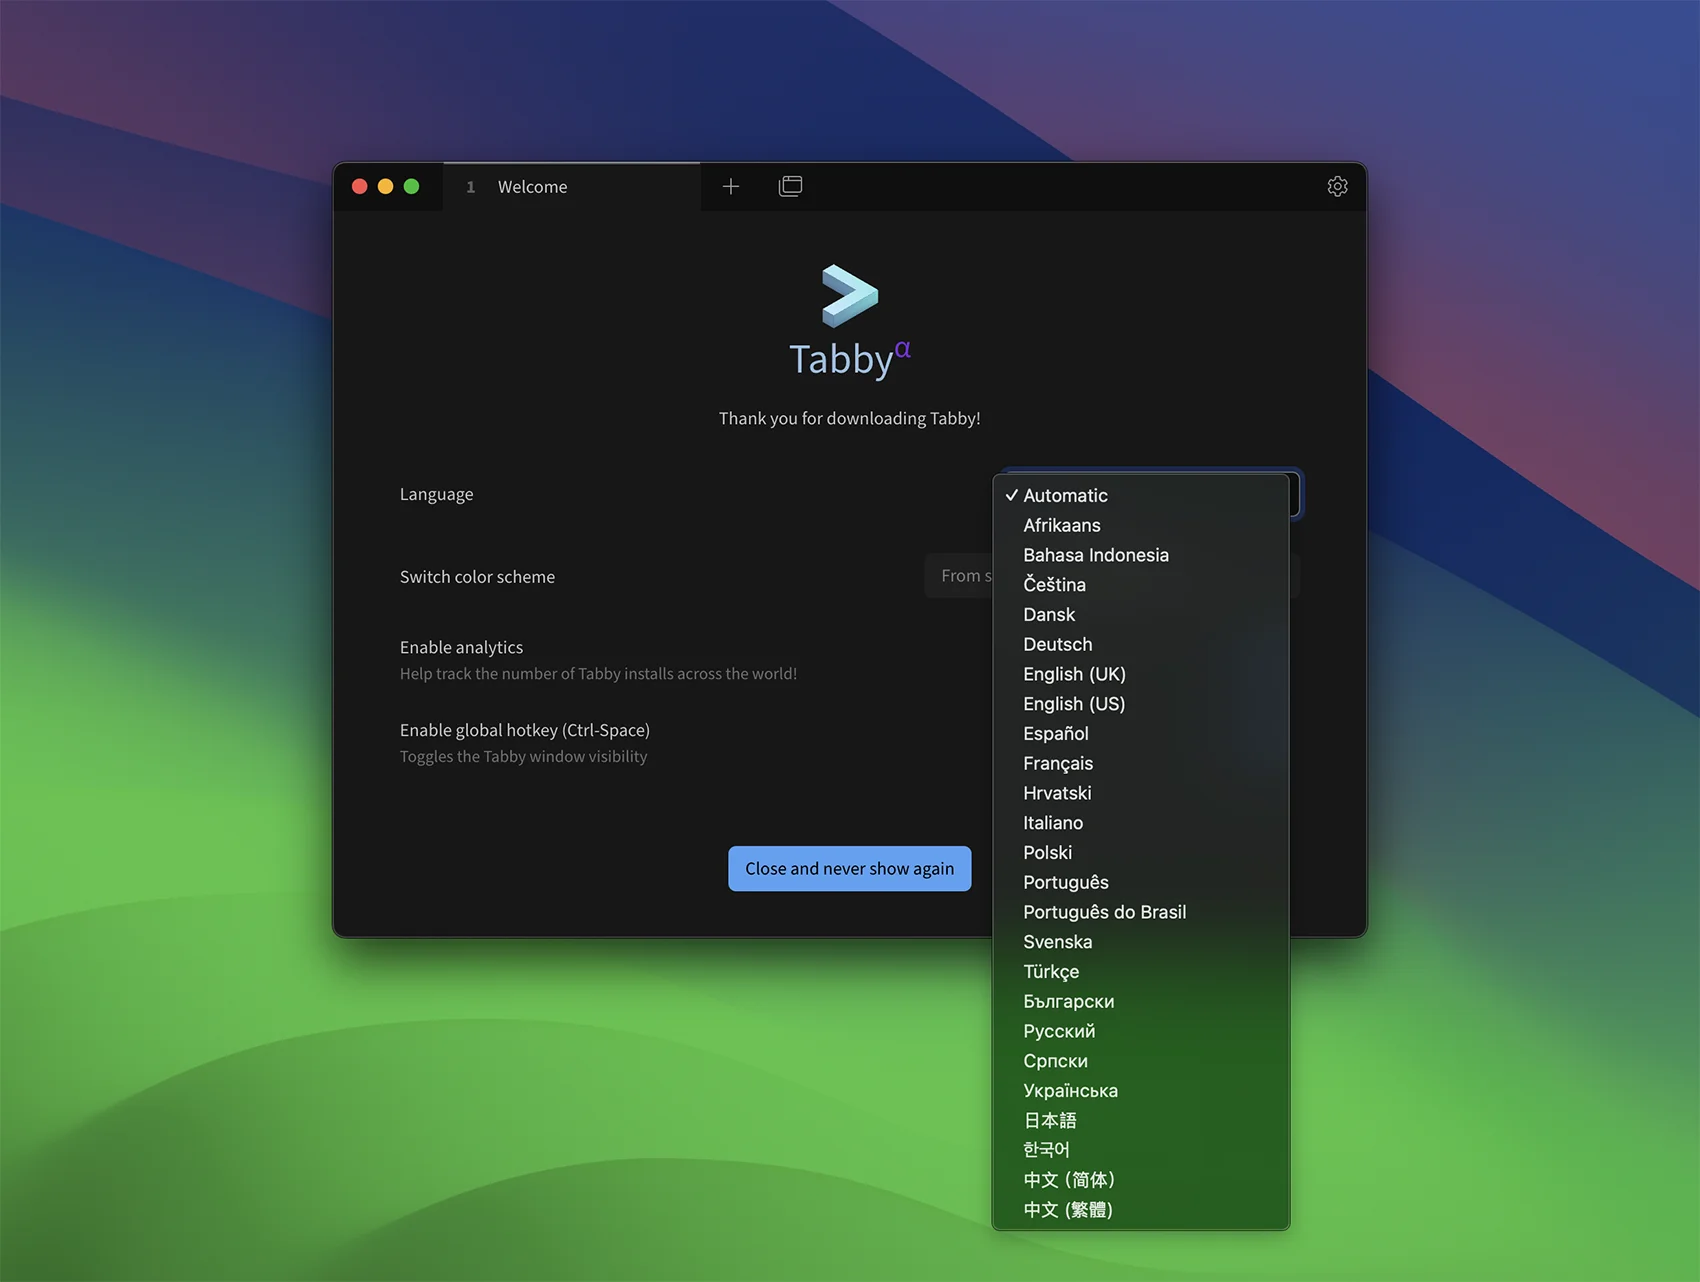The width and height of the screenshot is (1700, 1282).
Task: Select Български in the language list
Action: pyautogui.click(x=1141, y=1001)
